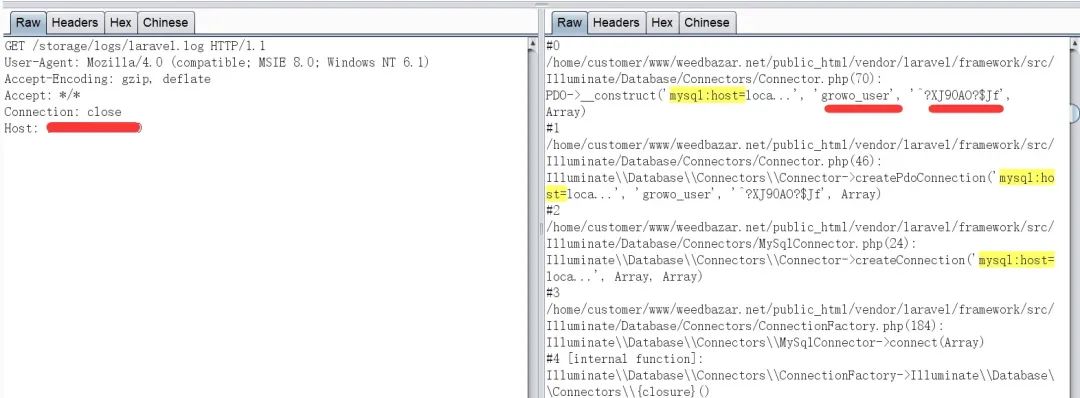This screenshot has width=1080, height=398.
Task: Click the ConnectionFactory->Illuminate\\Database\ line
Action: 800,375
